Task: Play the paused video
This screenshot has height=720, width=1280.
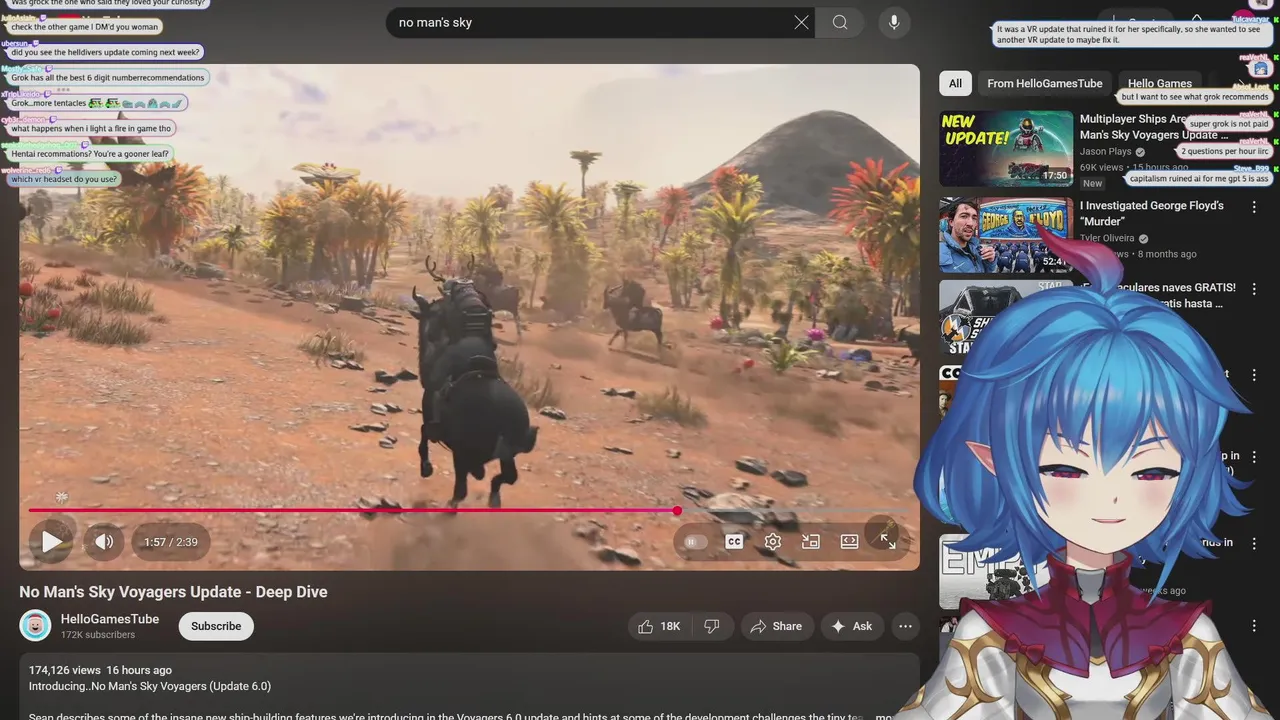Action: pos(52,542)
